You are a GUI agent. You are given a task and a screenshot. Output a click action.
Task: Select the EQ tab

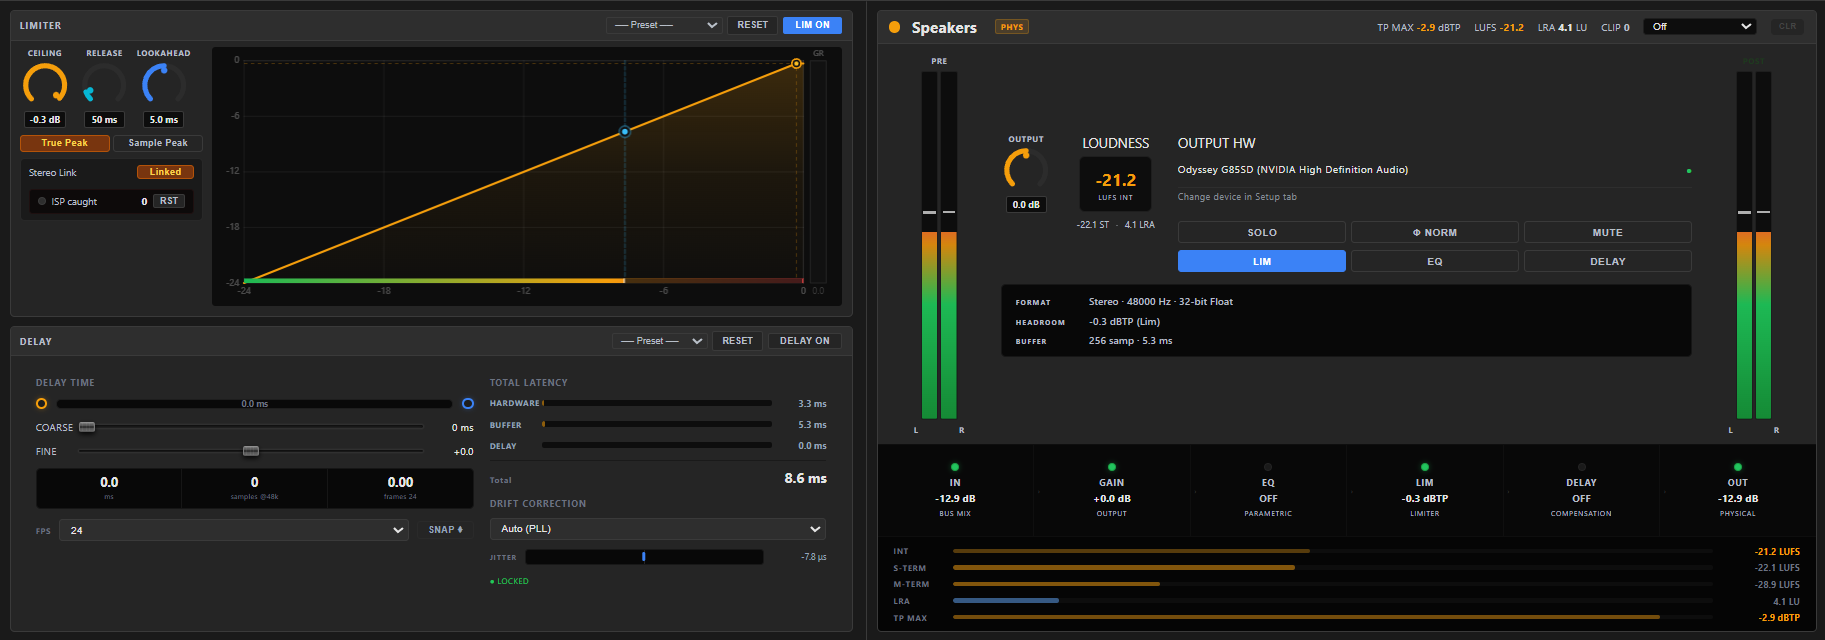(x=1435, y=261)
